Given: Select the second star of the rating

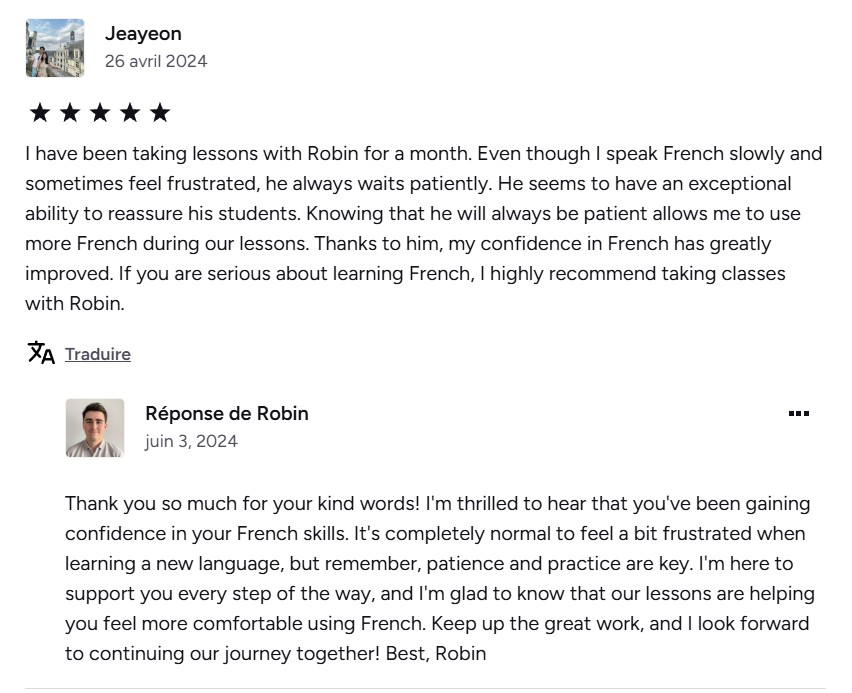Looking at the screenshot, I should 69,112.
